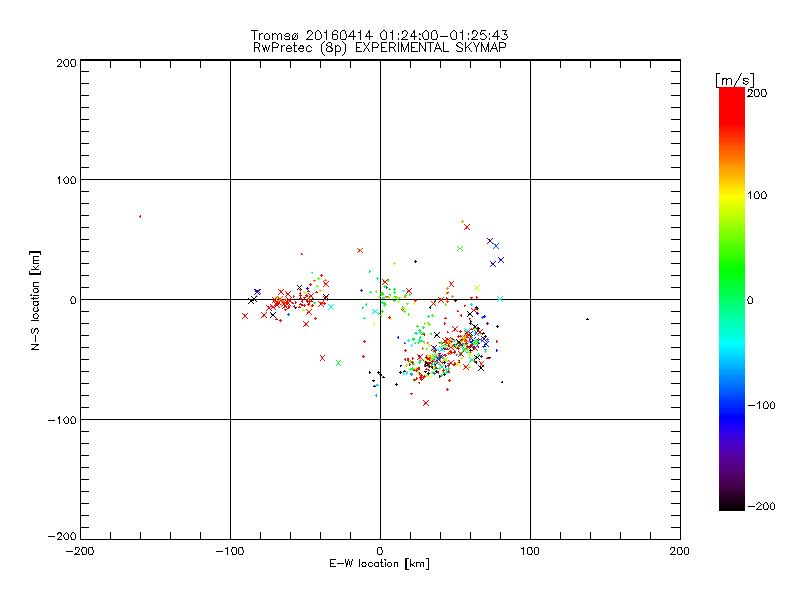Click the isolated black dot at far right of plot
Viewport: 800px width, 600px height.
pyautogui.click(x=588, y=319)
